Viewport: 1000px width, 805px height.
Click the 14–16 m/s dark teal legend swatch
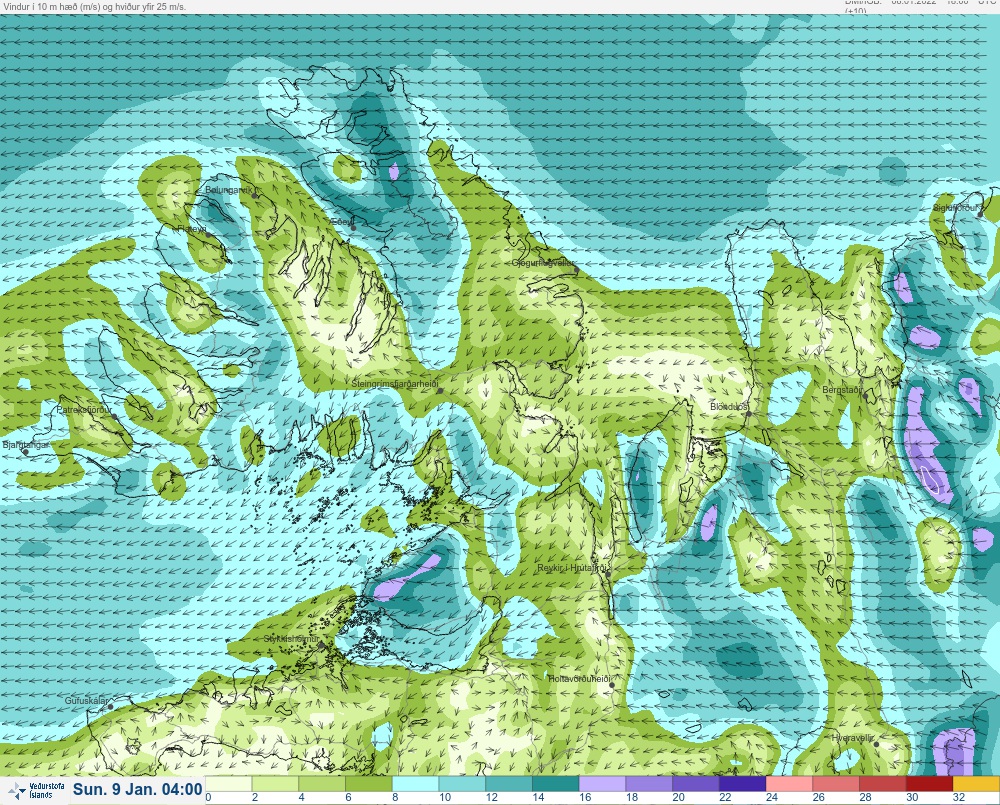[x=555, y=783]
